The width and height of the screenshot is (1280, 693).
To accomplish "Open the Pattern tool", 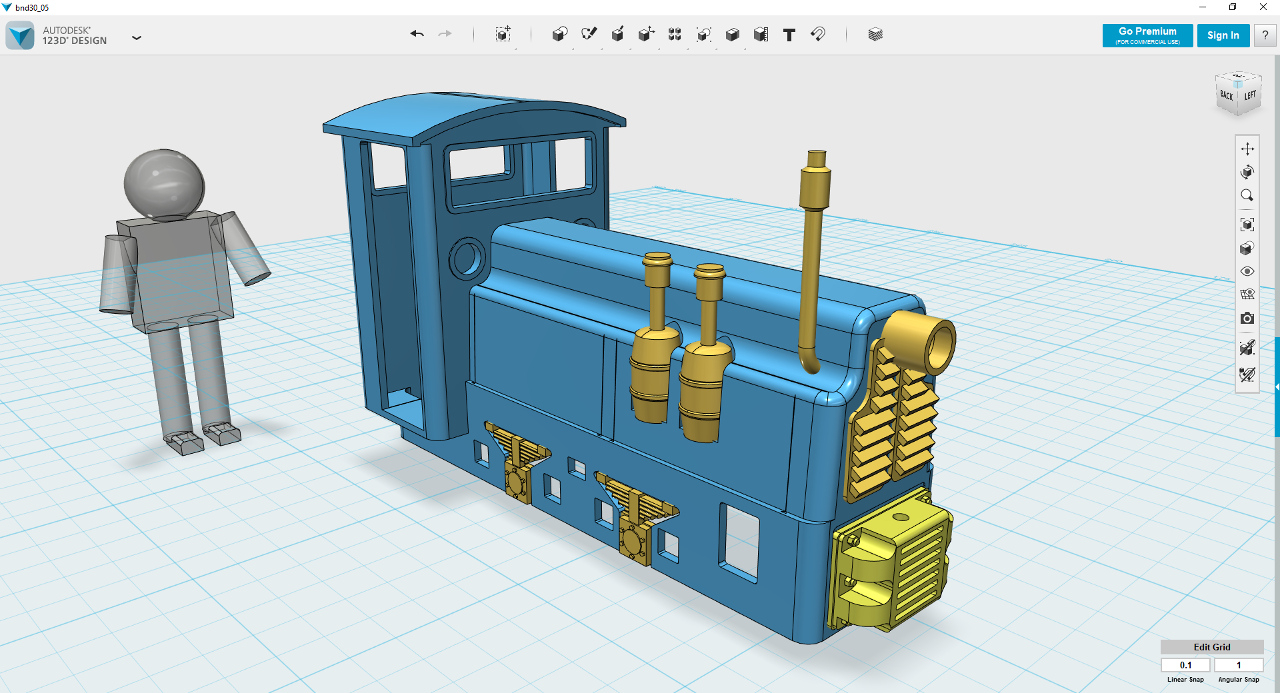I will (675, 34).
